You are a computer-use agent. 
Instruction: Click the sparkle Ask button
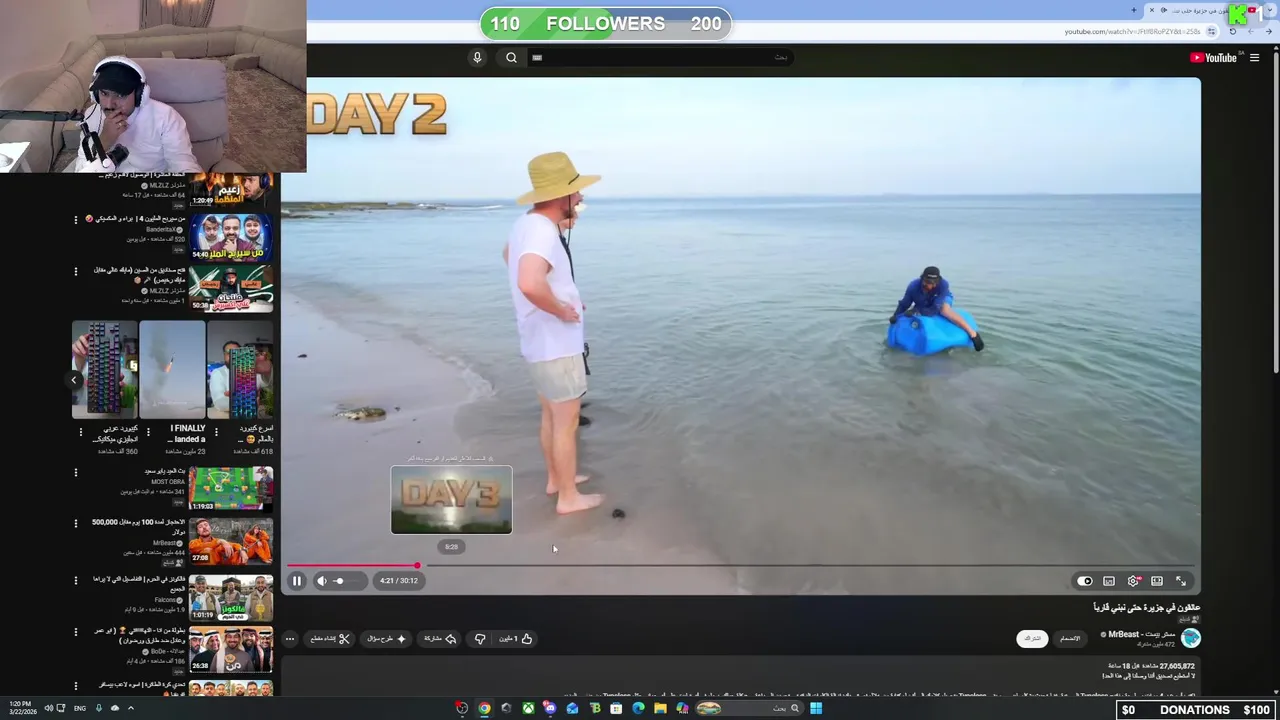click(x=387, y=639)
